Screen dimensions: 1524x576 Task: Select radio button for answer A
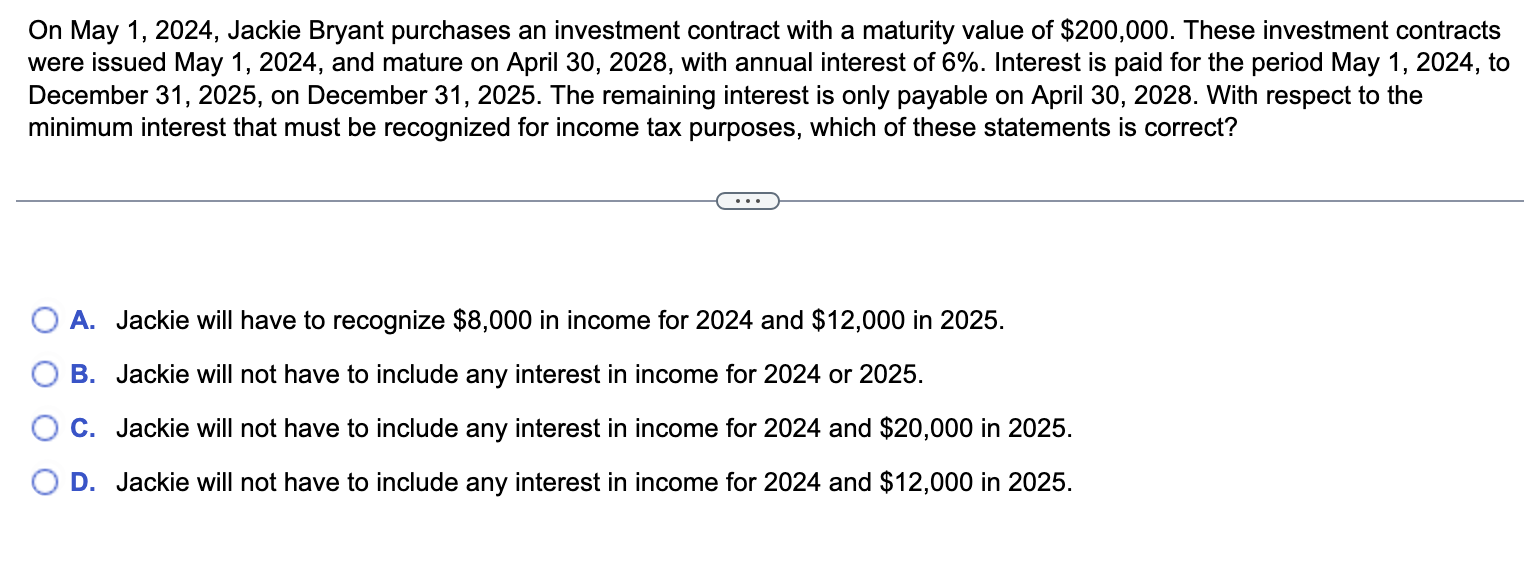(44, 320)
